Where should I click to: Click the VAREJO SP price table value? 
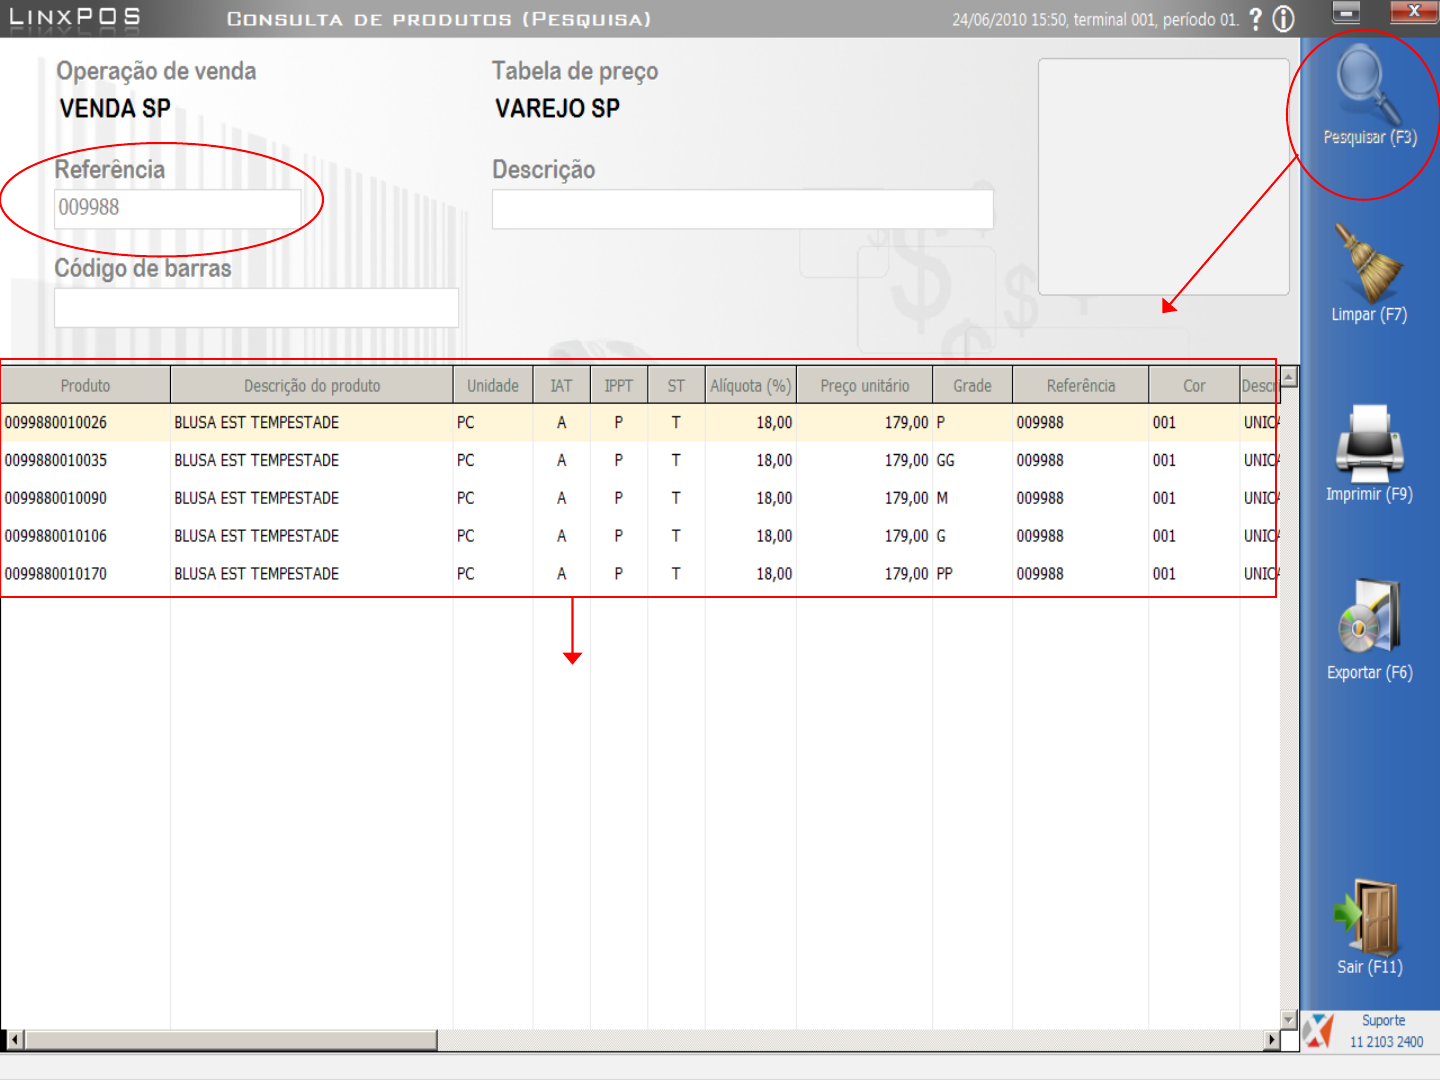pos(557,108)
